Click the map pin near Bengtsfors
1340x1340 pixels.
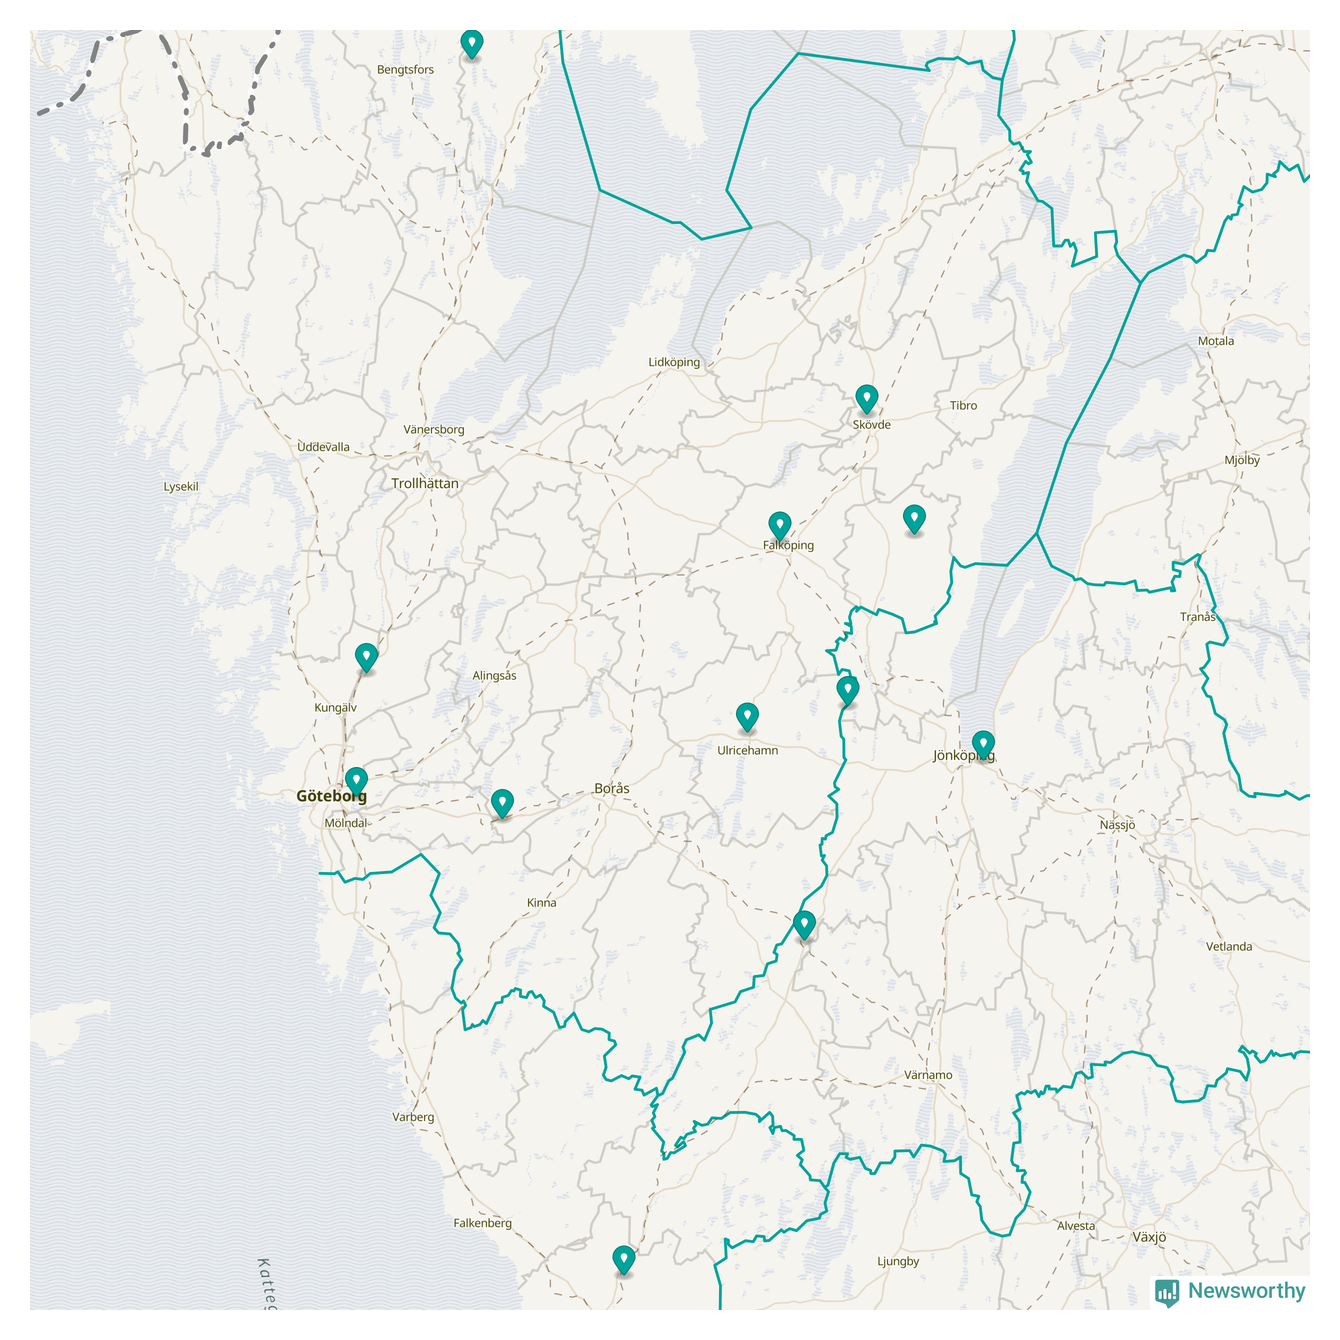pyautogui.click(x=472, y=45)
